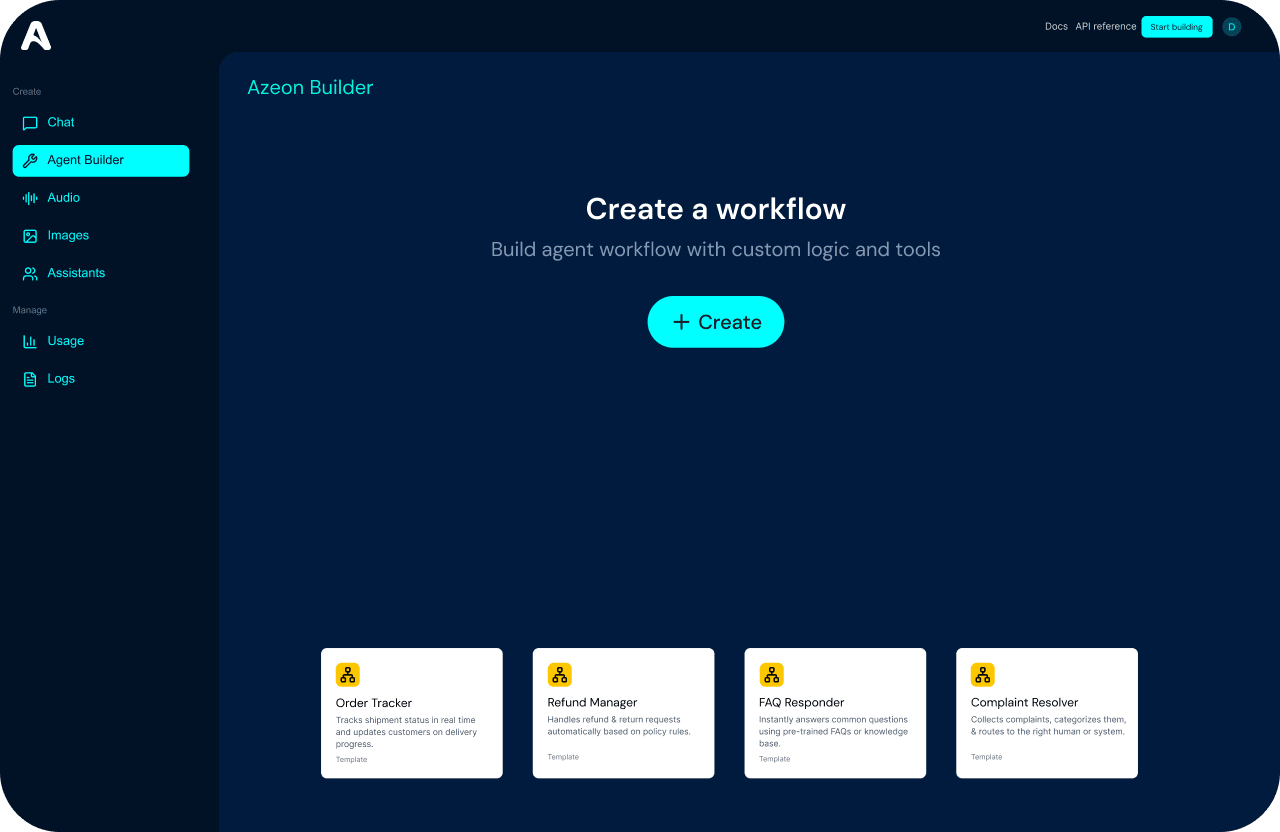The height and width of the screenshot is (832, 1280).
Task: Click the FAQ Responder workflow icon
Action: tap(771, 675)
